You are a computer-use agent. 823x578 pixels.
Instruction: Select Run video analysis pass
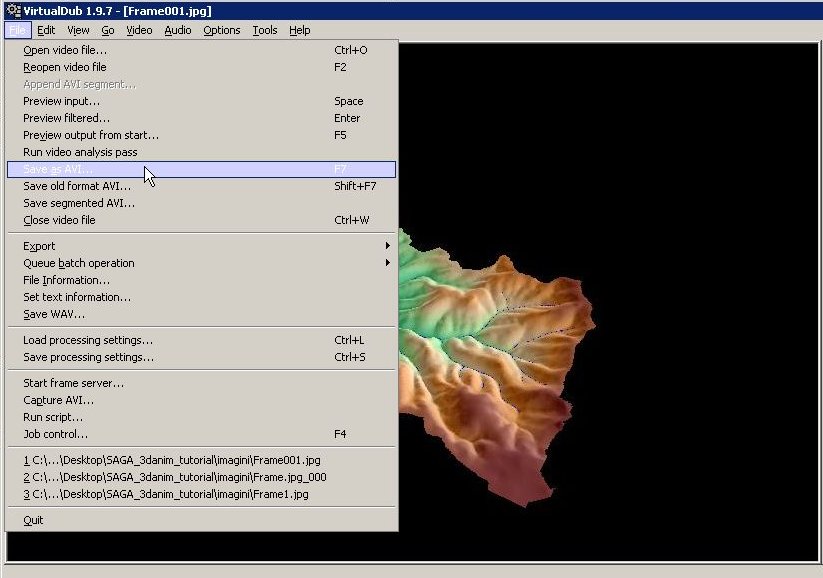pos(202,152)
